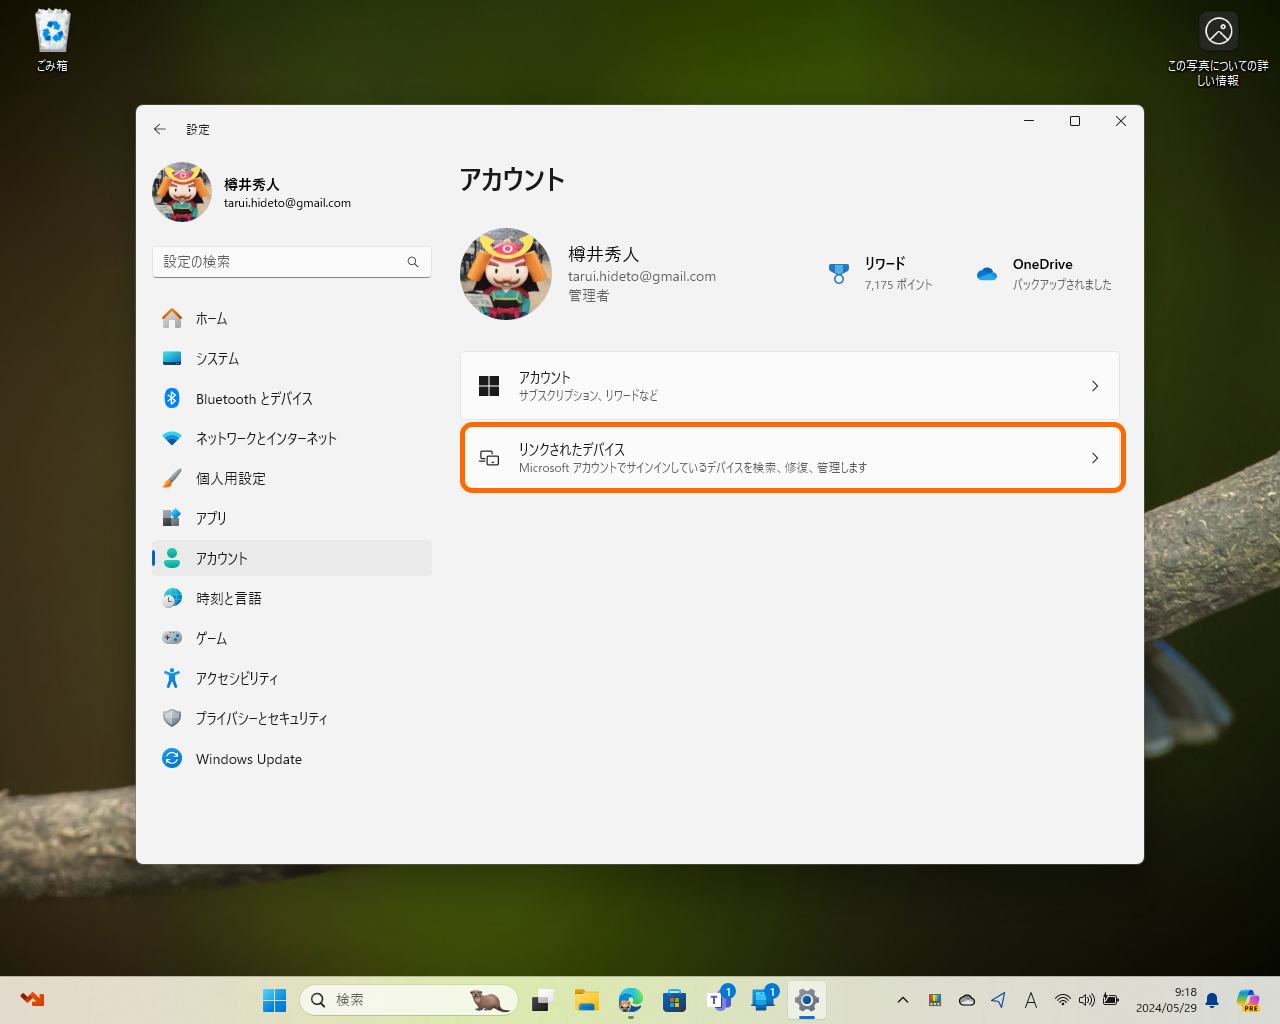Open Microsoft Edge from the taskbar
The height and width of the screenshot is (1024, 1280).
pyautogui.click(x=631, y=1000)
